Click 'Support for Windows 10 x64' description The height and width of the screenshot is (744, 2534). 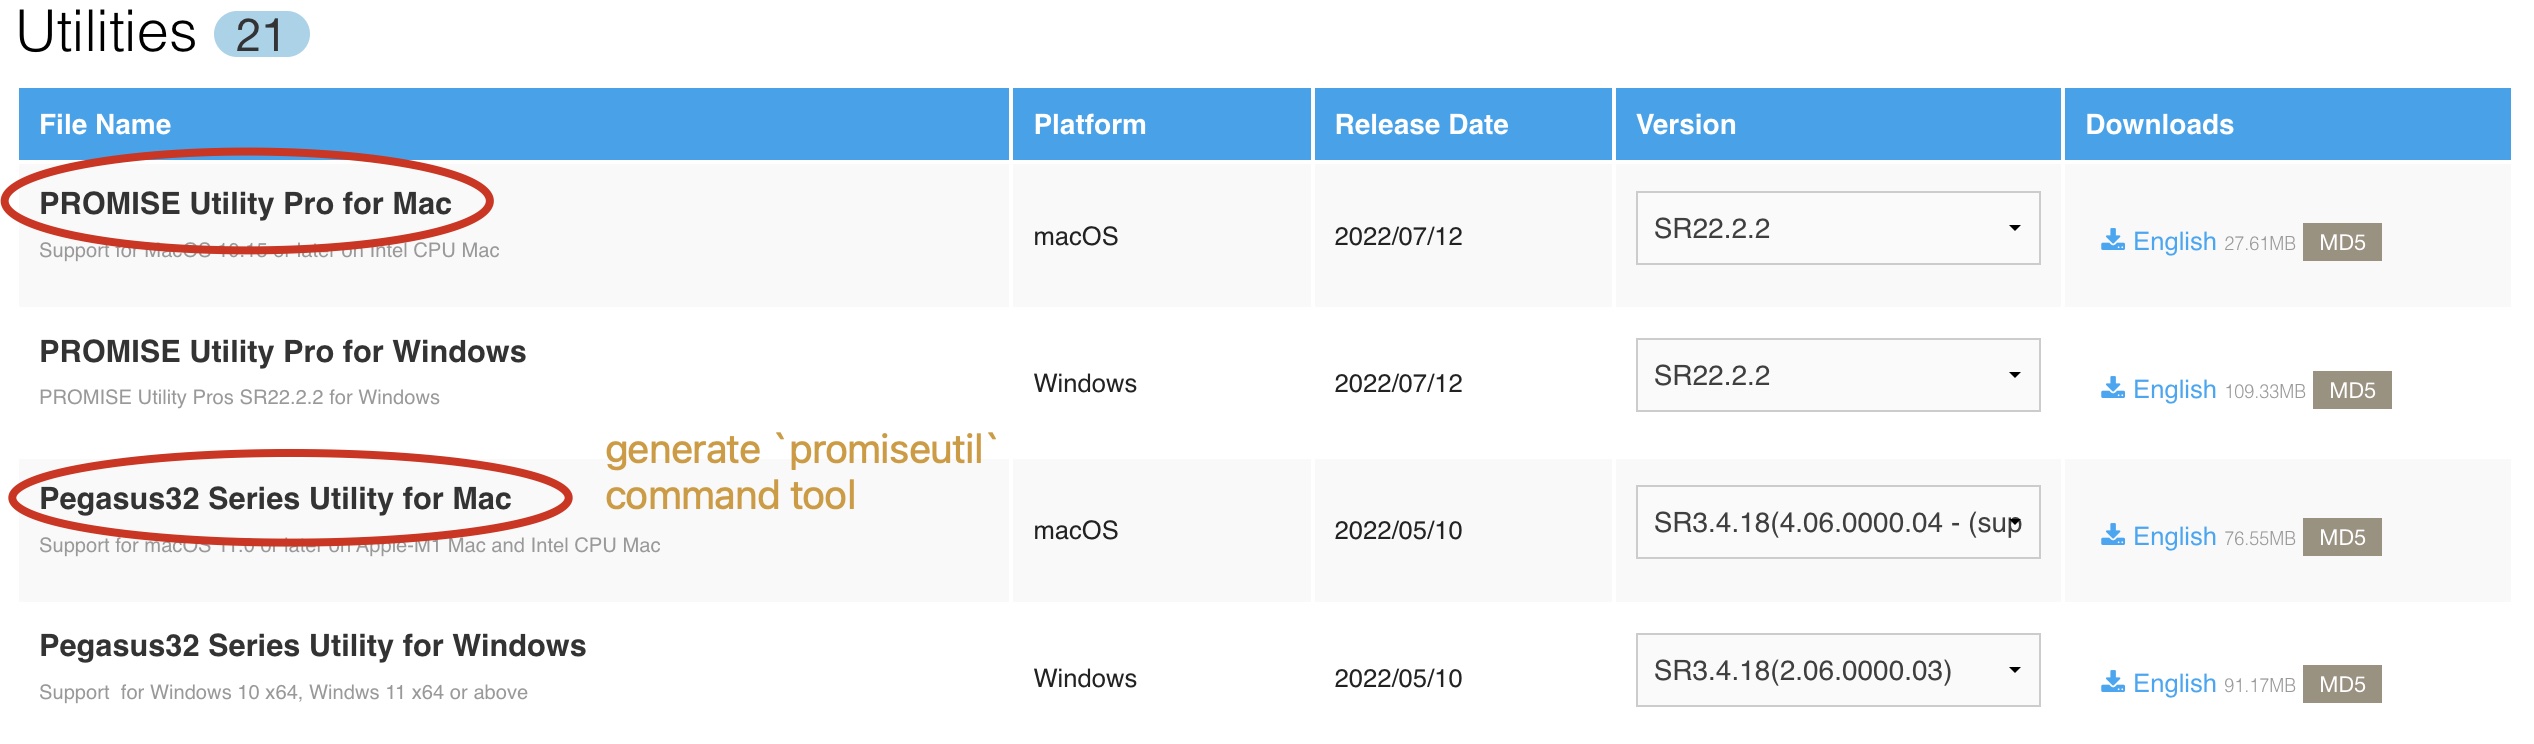pos(283,692)
